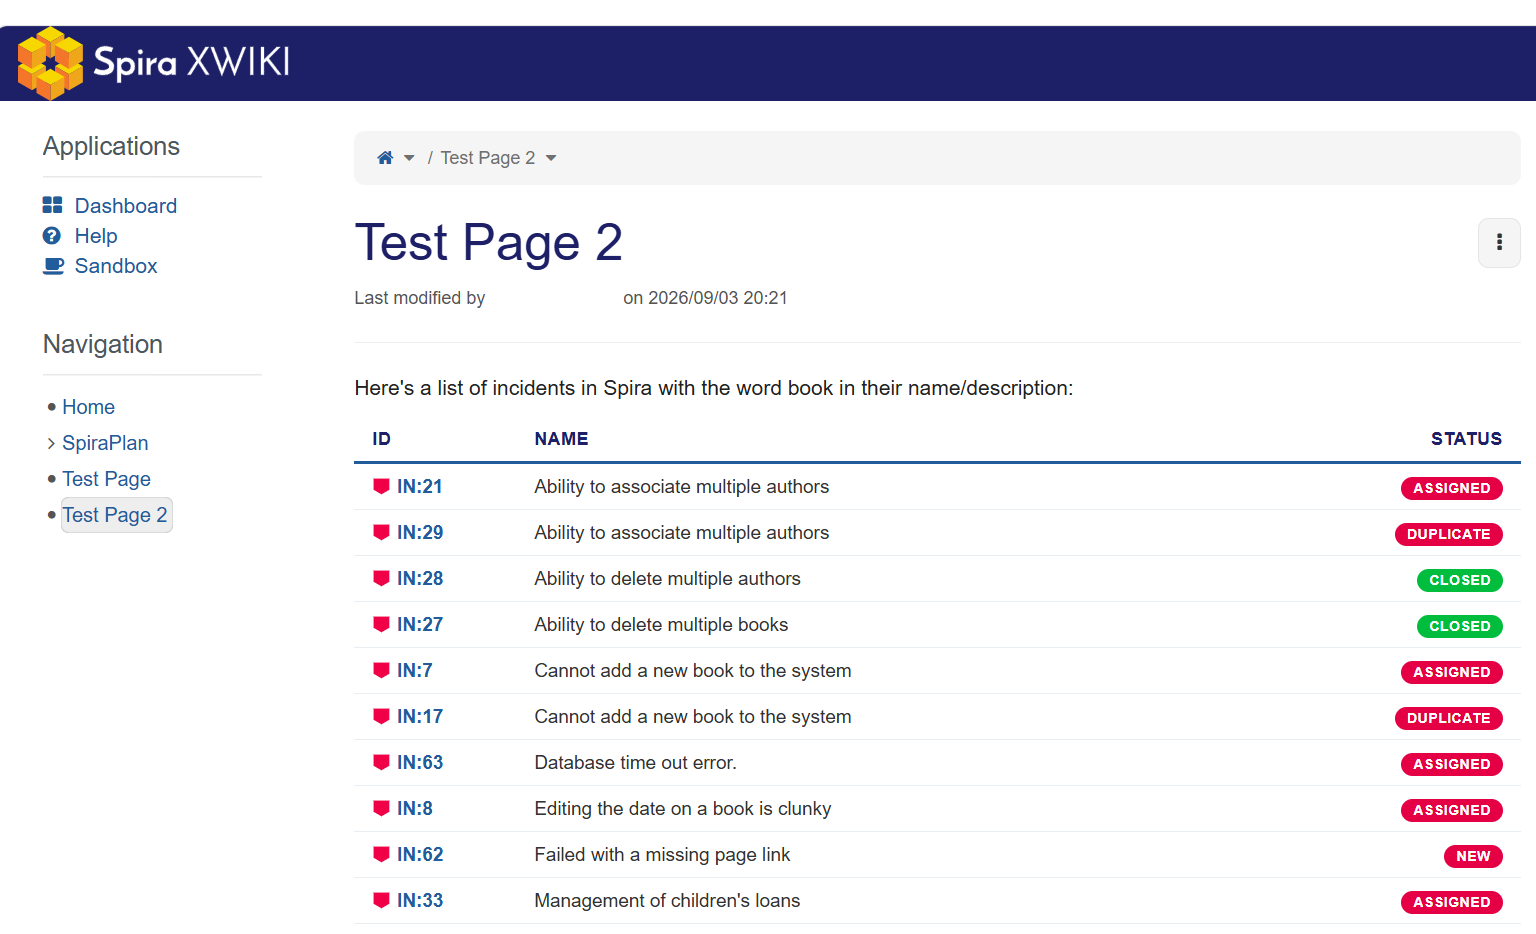The image size is (1536, 934).
Task: Click the incident icon for IN:33
Action: (x=381, y=900)
